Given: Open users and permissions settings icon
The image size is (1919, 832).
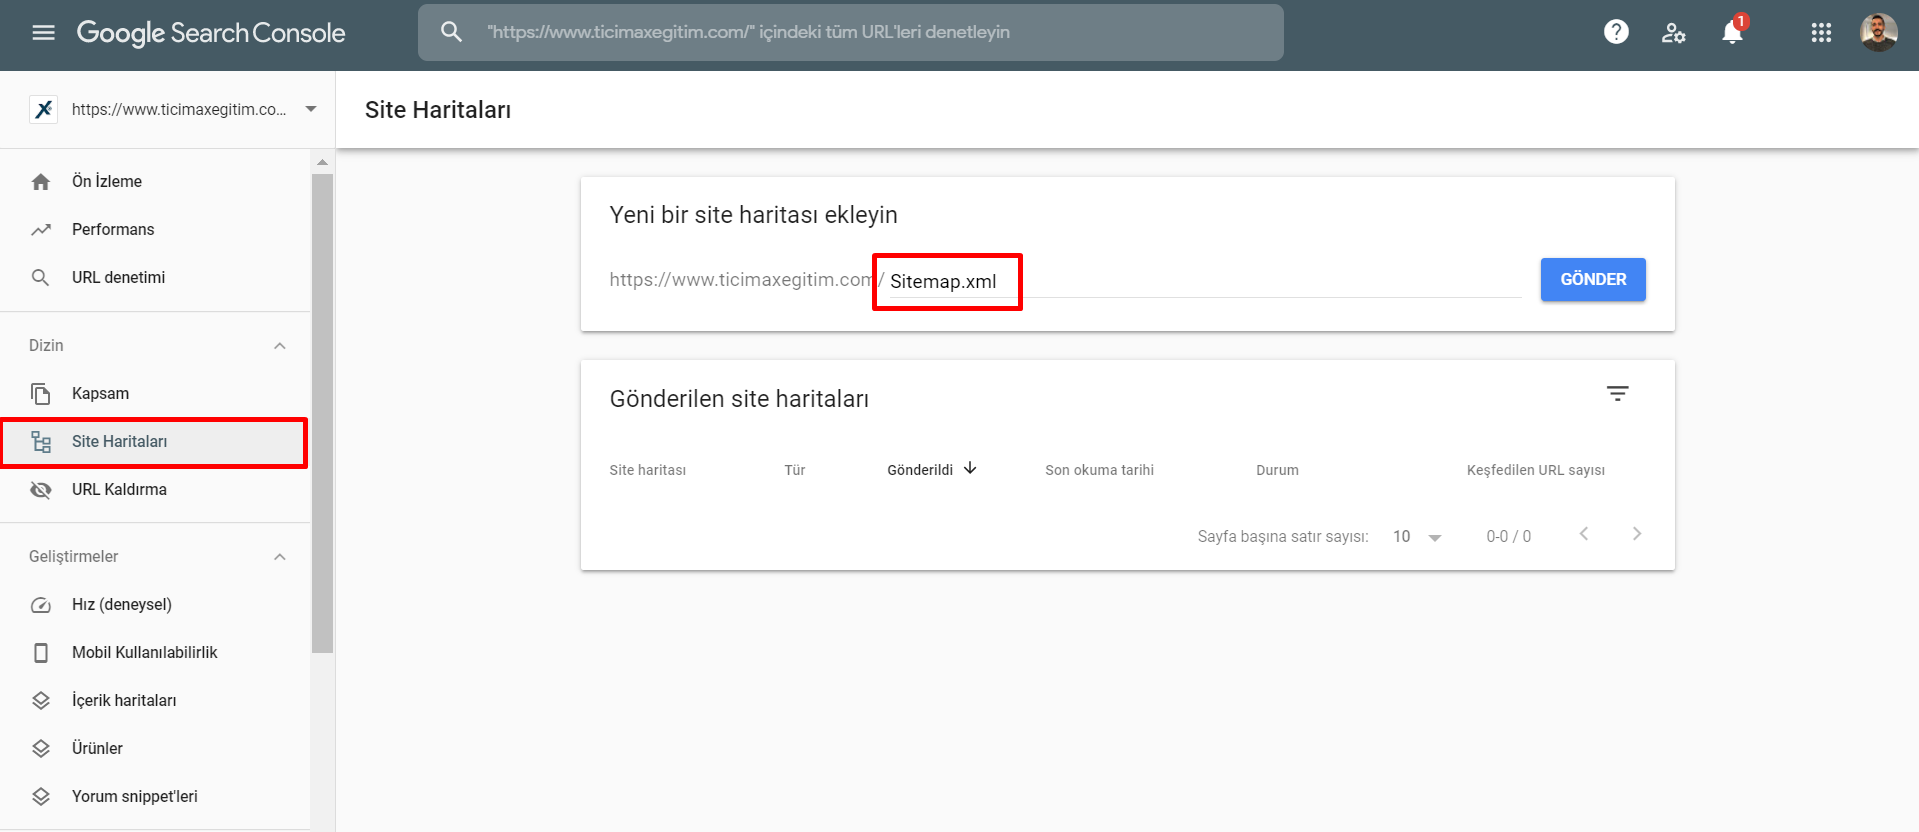Looking at the screenshot, I should [1673, 33].
